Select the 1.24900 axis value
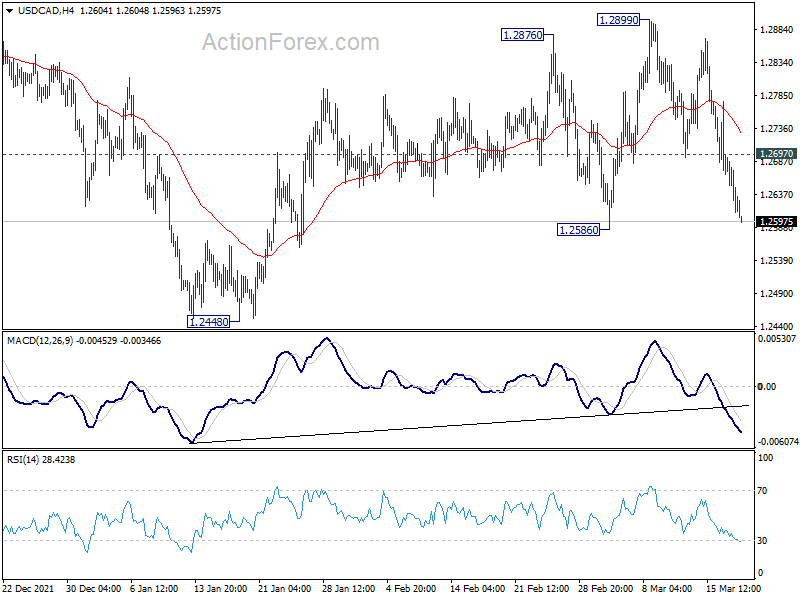Image resolution: width=800 pixels, height=600 pixels. click(x=777, y=294)
